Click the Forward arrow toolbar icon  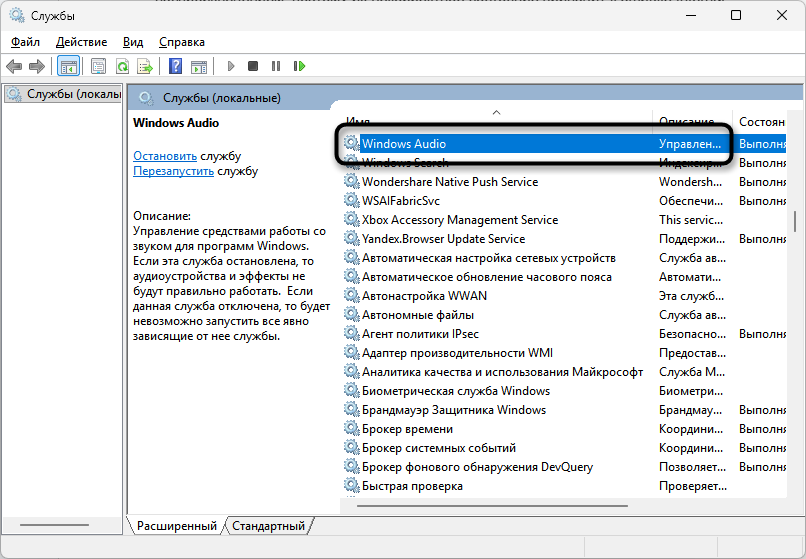point(36,66)
